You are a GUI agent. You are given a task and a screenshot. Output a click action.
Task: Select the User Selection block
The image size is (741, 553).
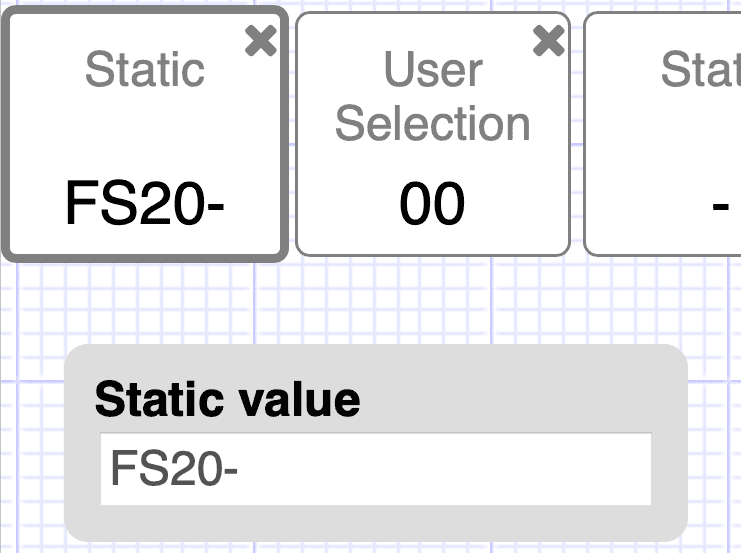pos(433,134)
